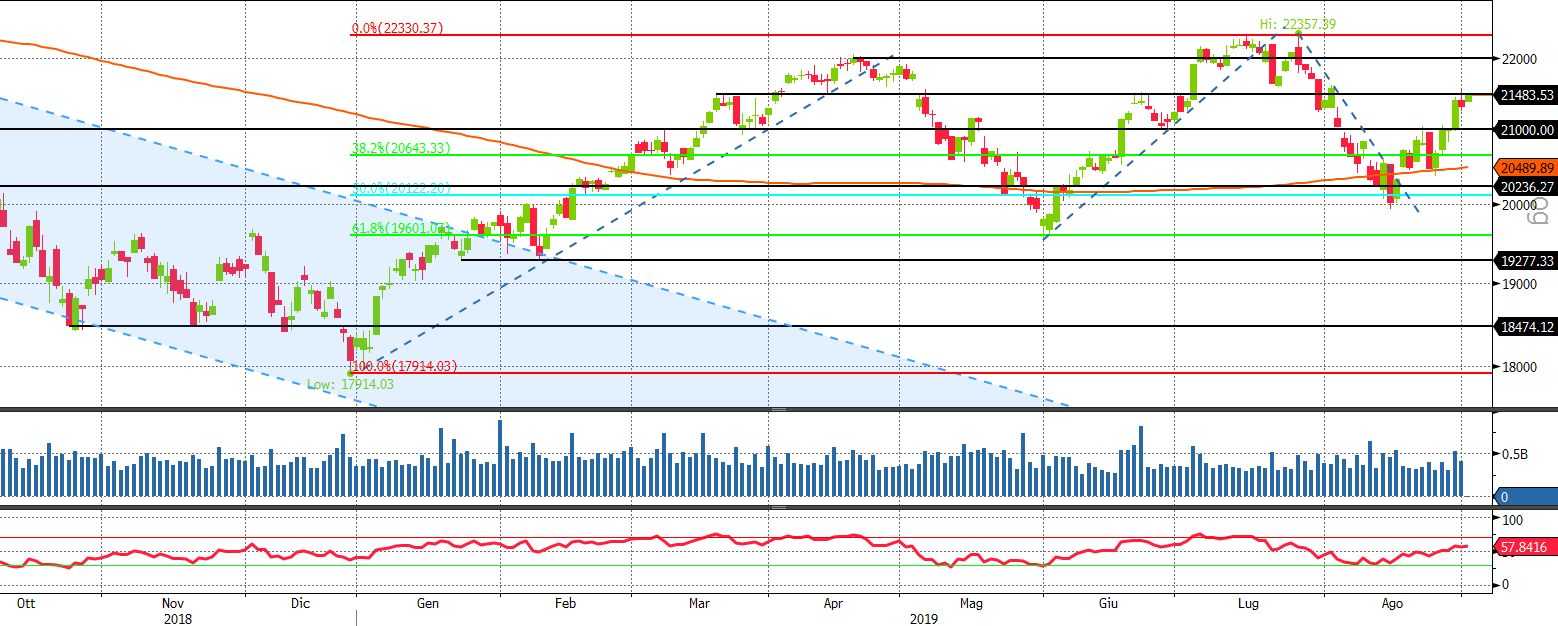The image size is (1558, 626).
Task: Click the Ott month label
Action: tap(27, 603)
